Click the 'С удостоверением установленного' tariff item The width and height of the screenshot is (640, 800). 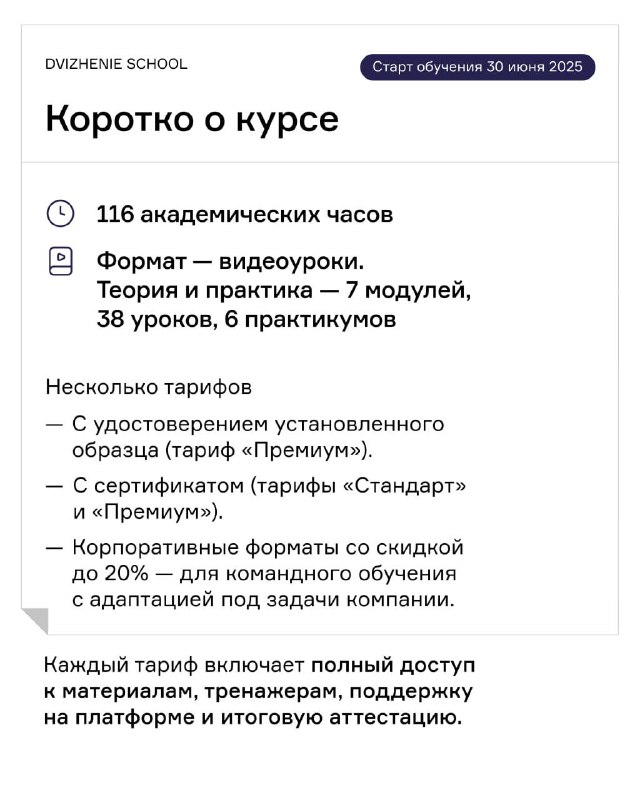[x=258, y=424]
